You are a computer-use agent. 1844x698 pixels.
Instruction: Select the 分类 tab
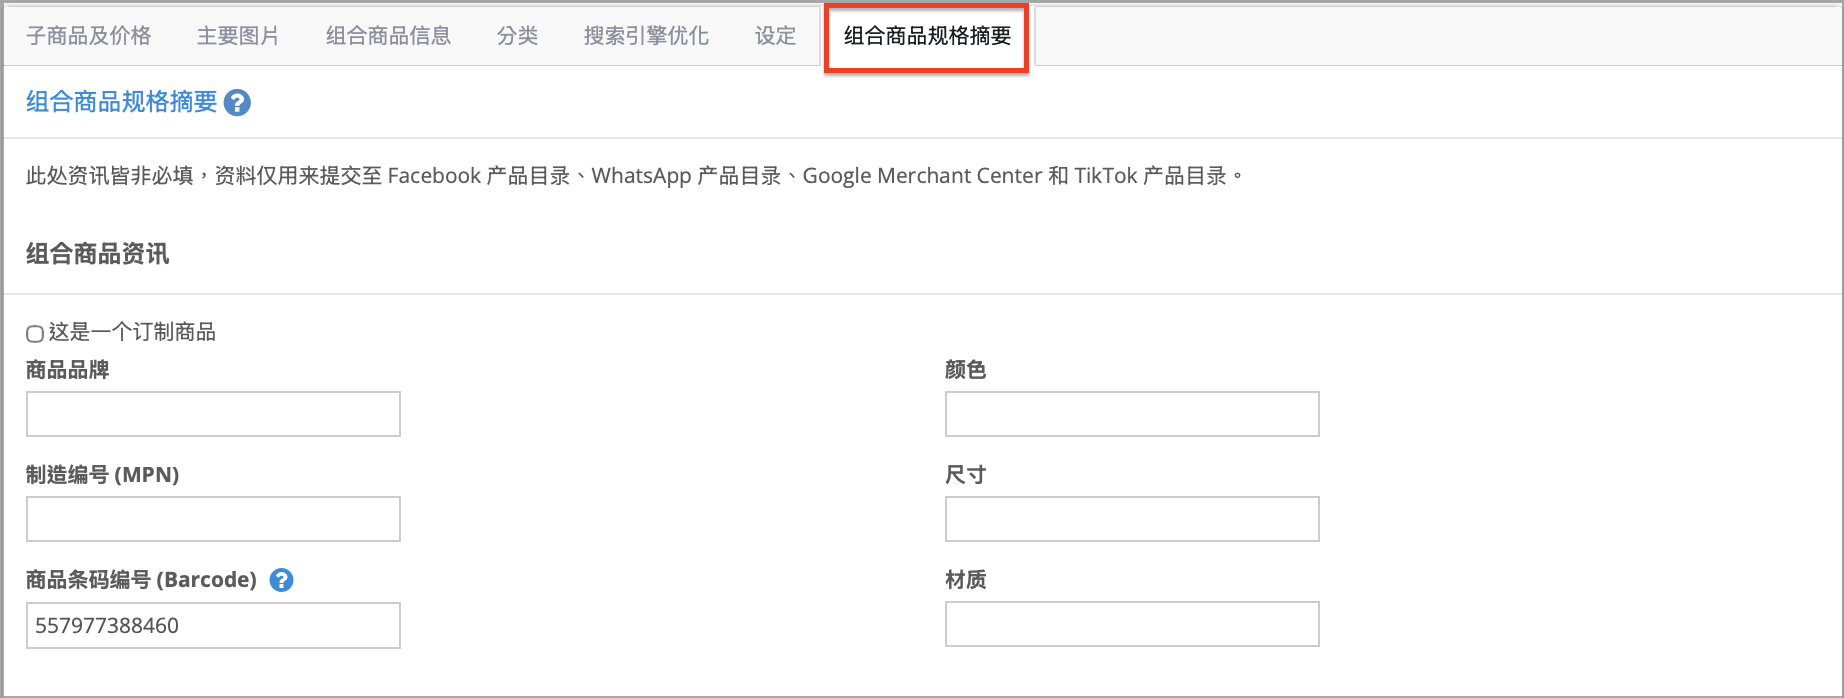pos(517,36)
